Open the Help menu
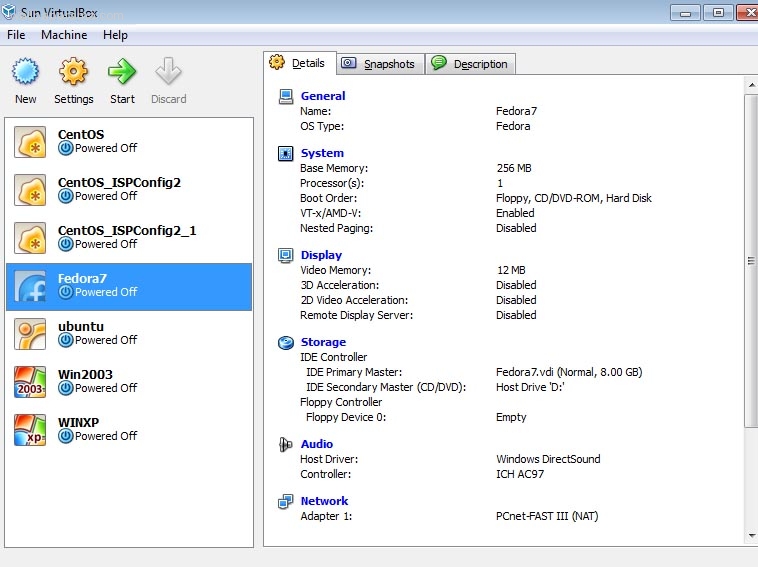758x567 pixels. click(x=115, y=35)
